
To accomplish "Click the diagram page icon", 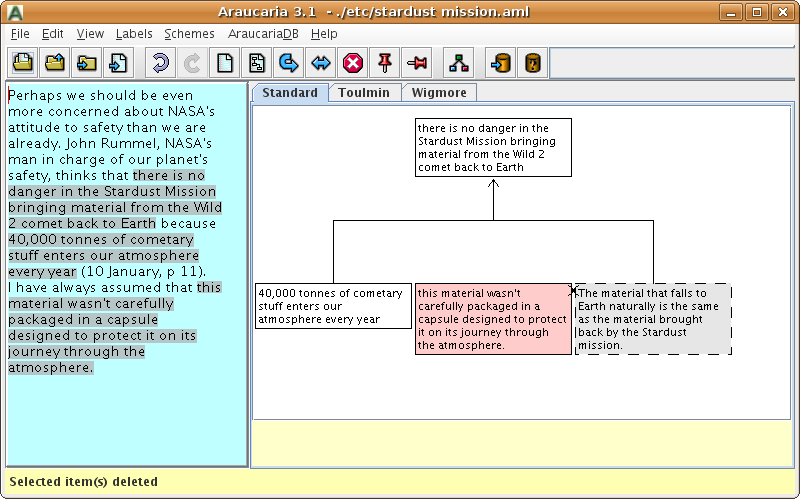I will pyautogui.click(x=257, y=63).
